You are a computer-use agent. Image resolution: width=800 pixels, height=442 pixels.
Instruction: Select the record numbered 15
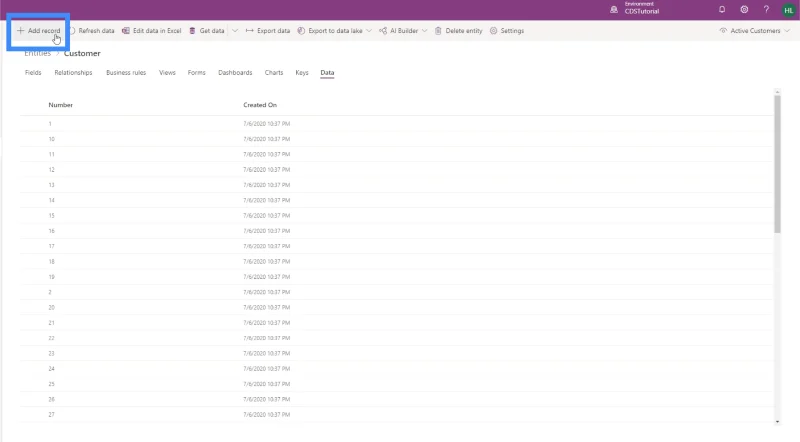point(396,215)
